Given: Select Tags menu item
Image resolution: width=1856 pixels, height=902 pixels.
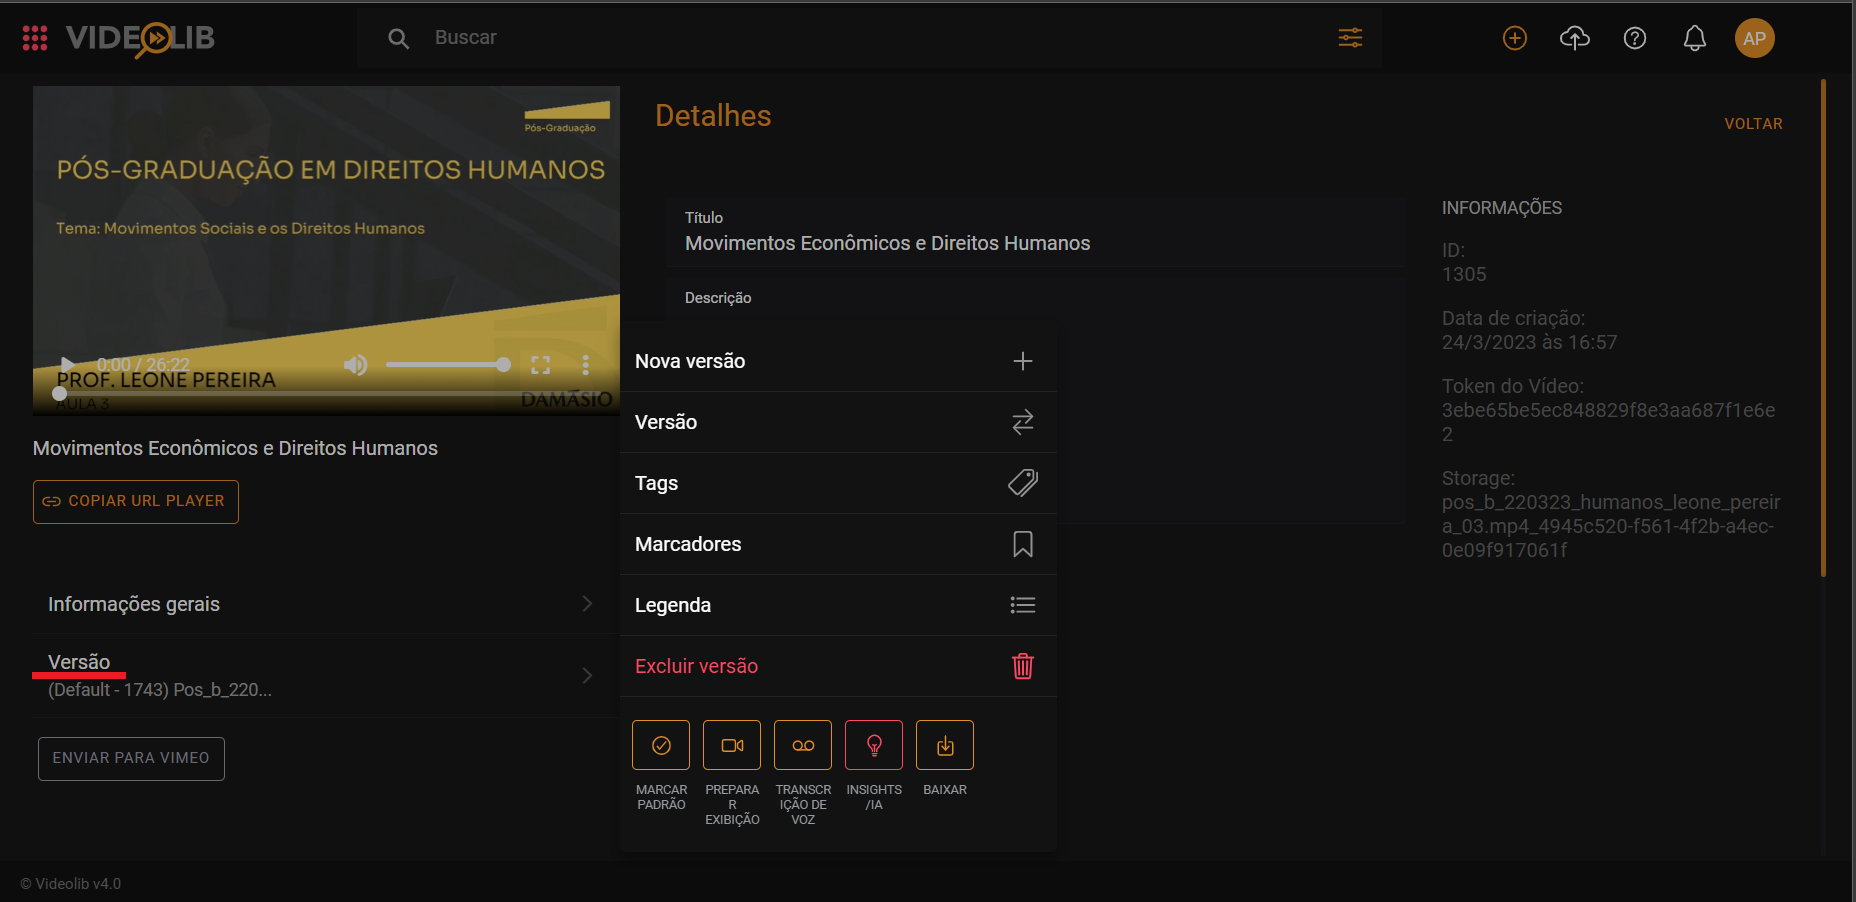Looking at the screenshot, I should [838, 483].
